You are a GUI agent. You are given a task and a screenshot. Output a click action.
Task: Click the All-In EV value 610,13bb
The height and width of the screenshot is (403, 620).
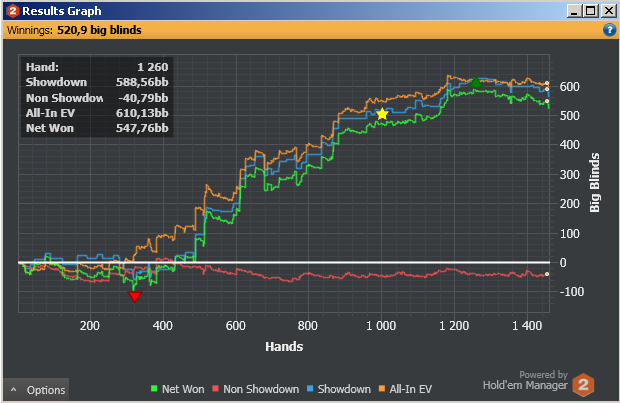click(x=142, y=113)
